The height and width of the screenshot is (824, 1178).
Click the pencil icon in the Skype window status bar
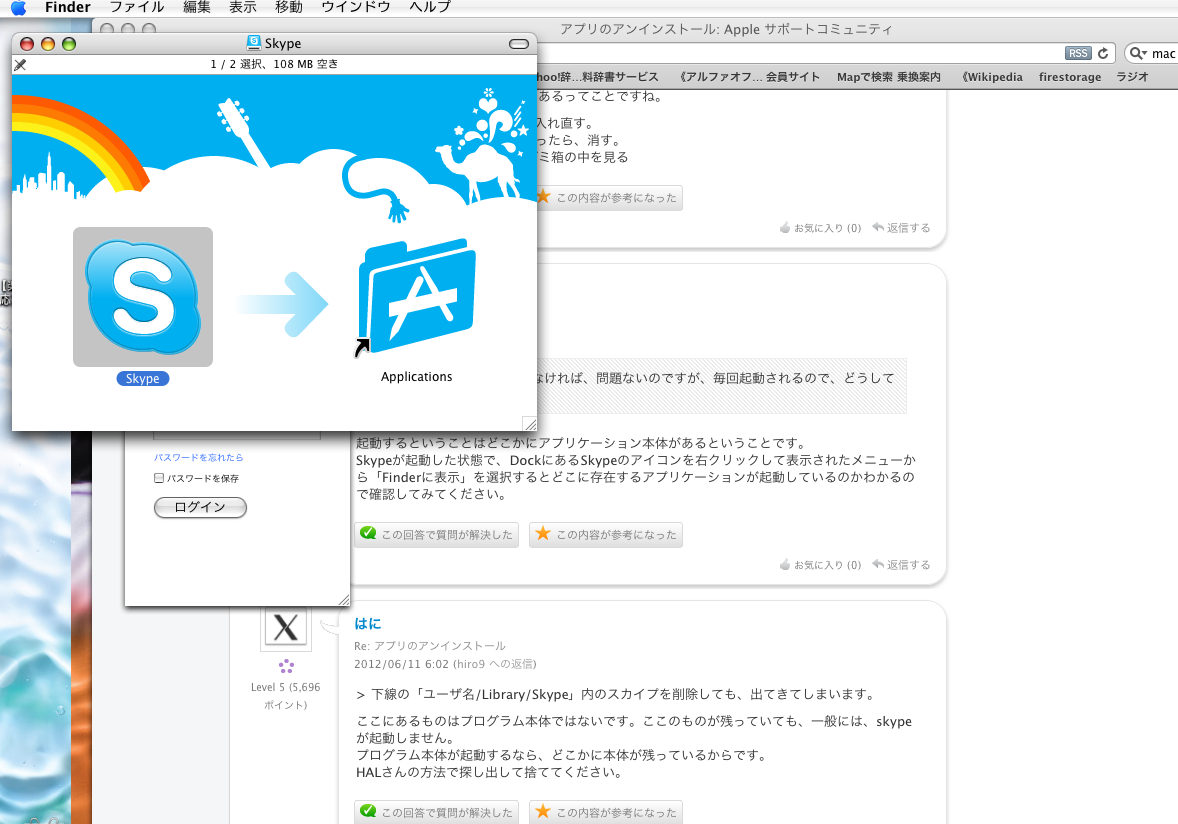(20, 65)
